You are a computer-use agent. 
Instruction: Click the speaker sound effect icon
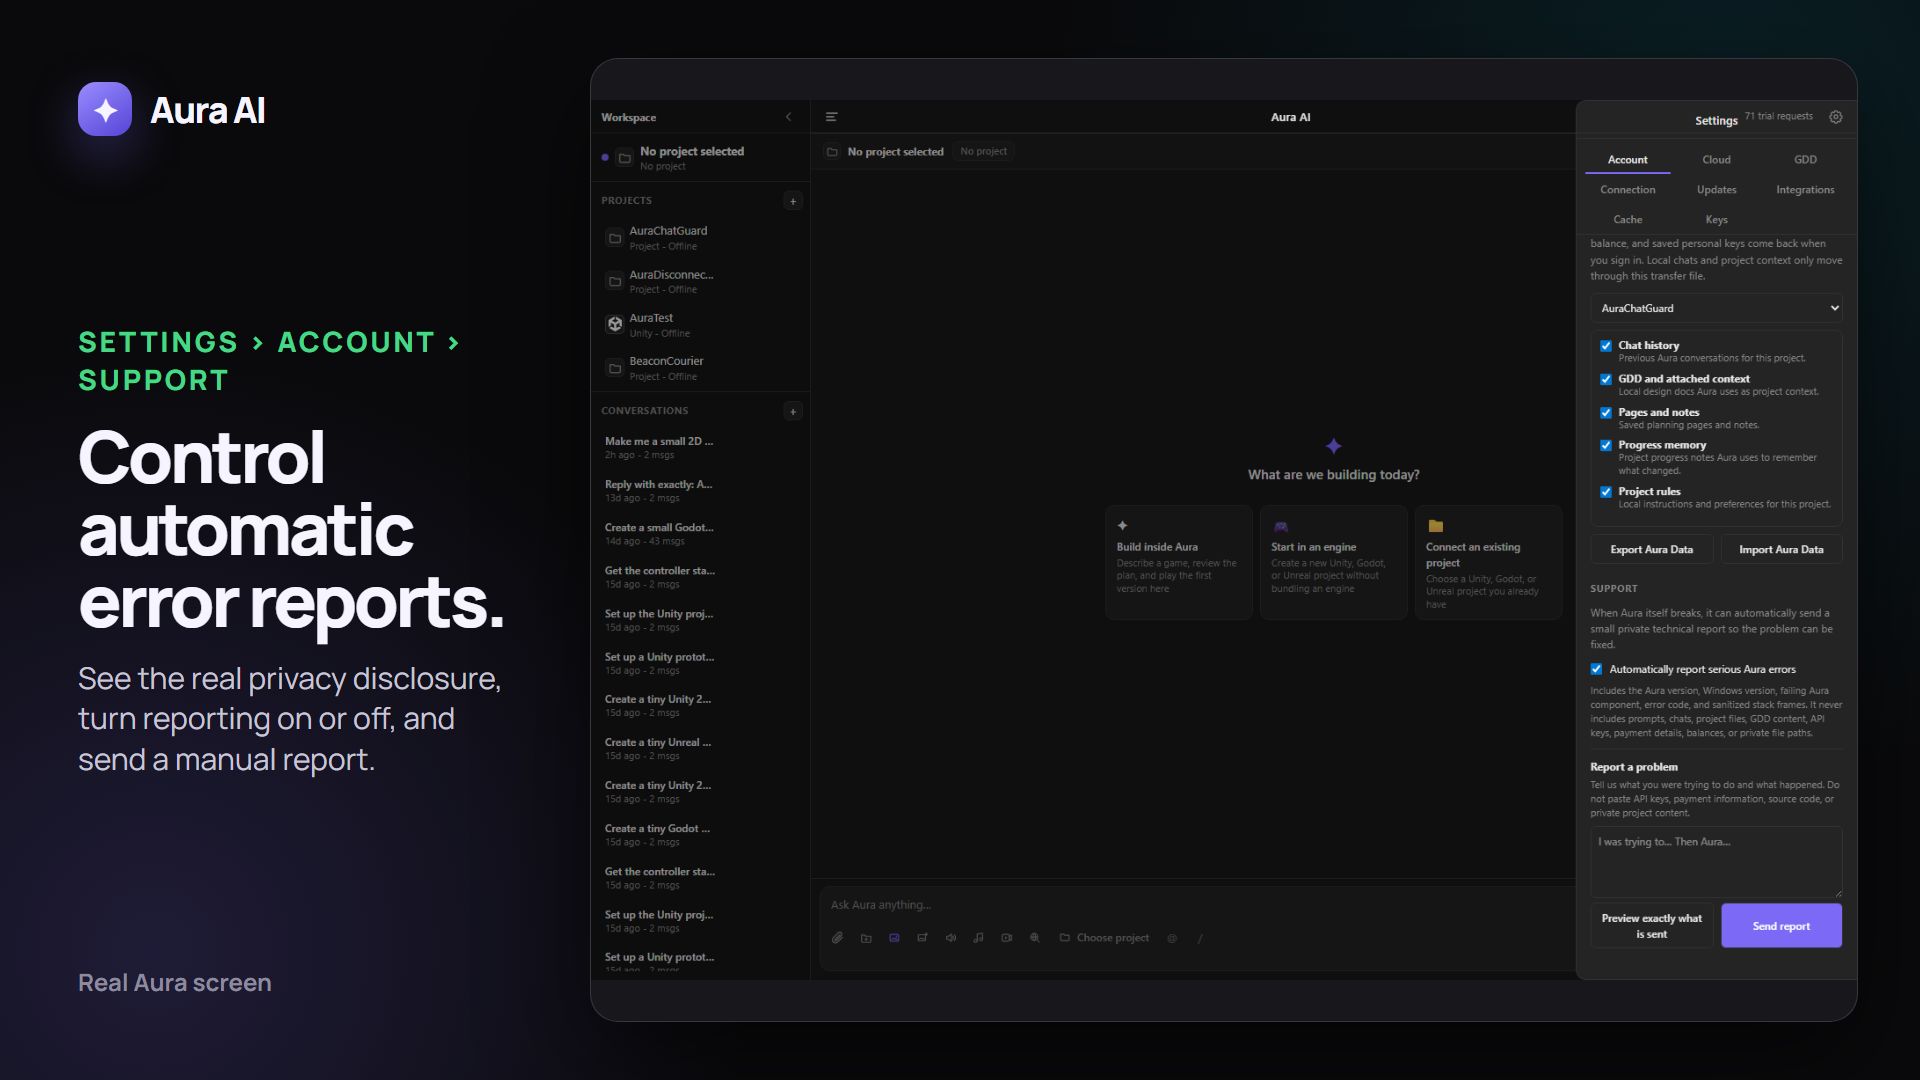950,938
